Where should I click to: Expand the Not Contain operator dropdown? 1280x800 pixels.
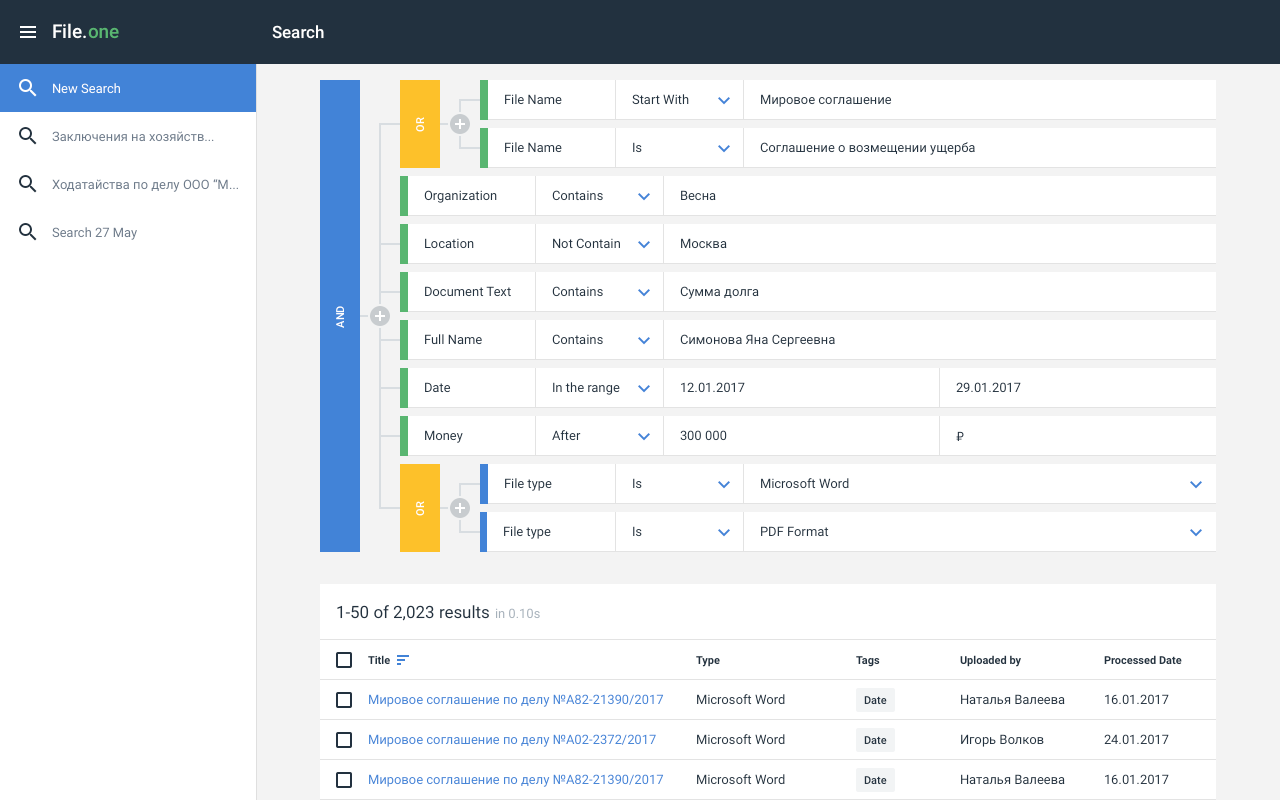pos(644,244)
